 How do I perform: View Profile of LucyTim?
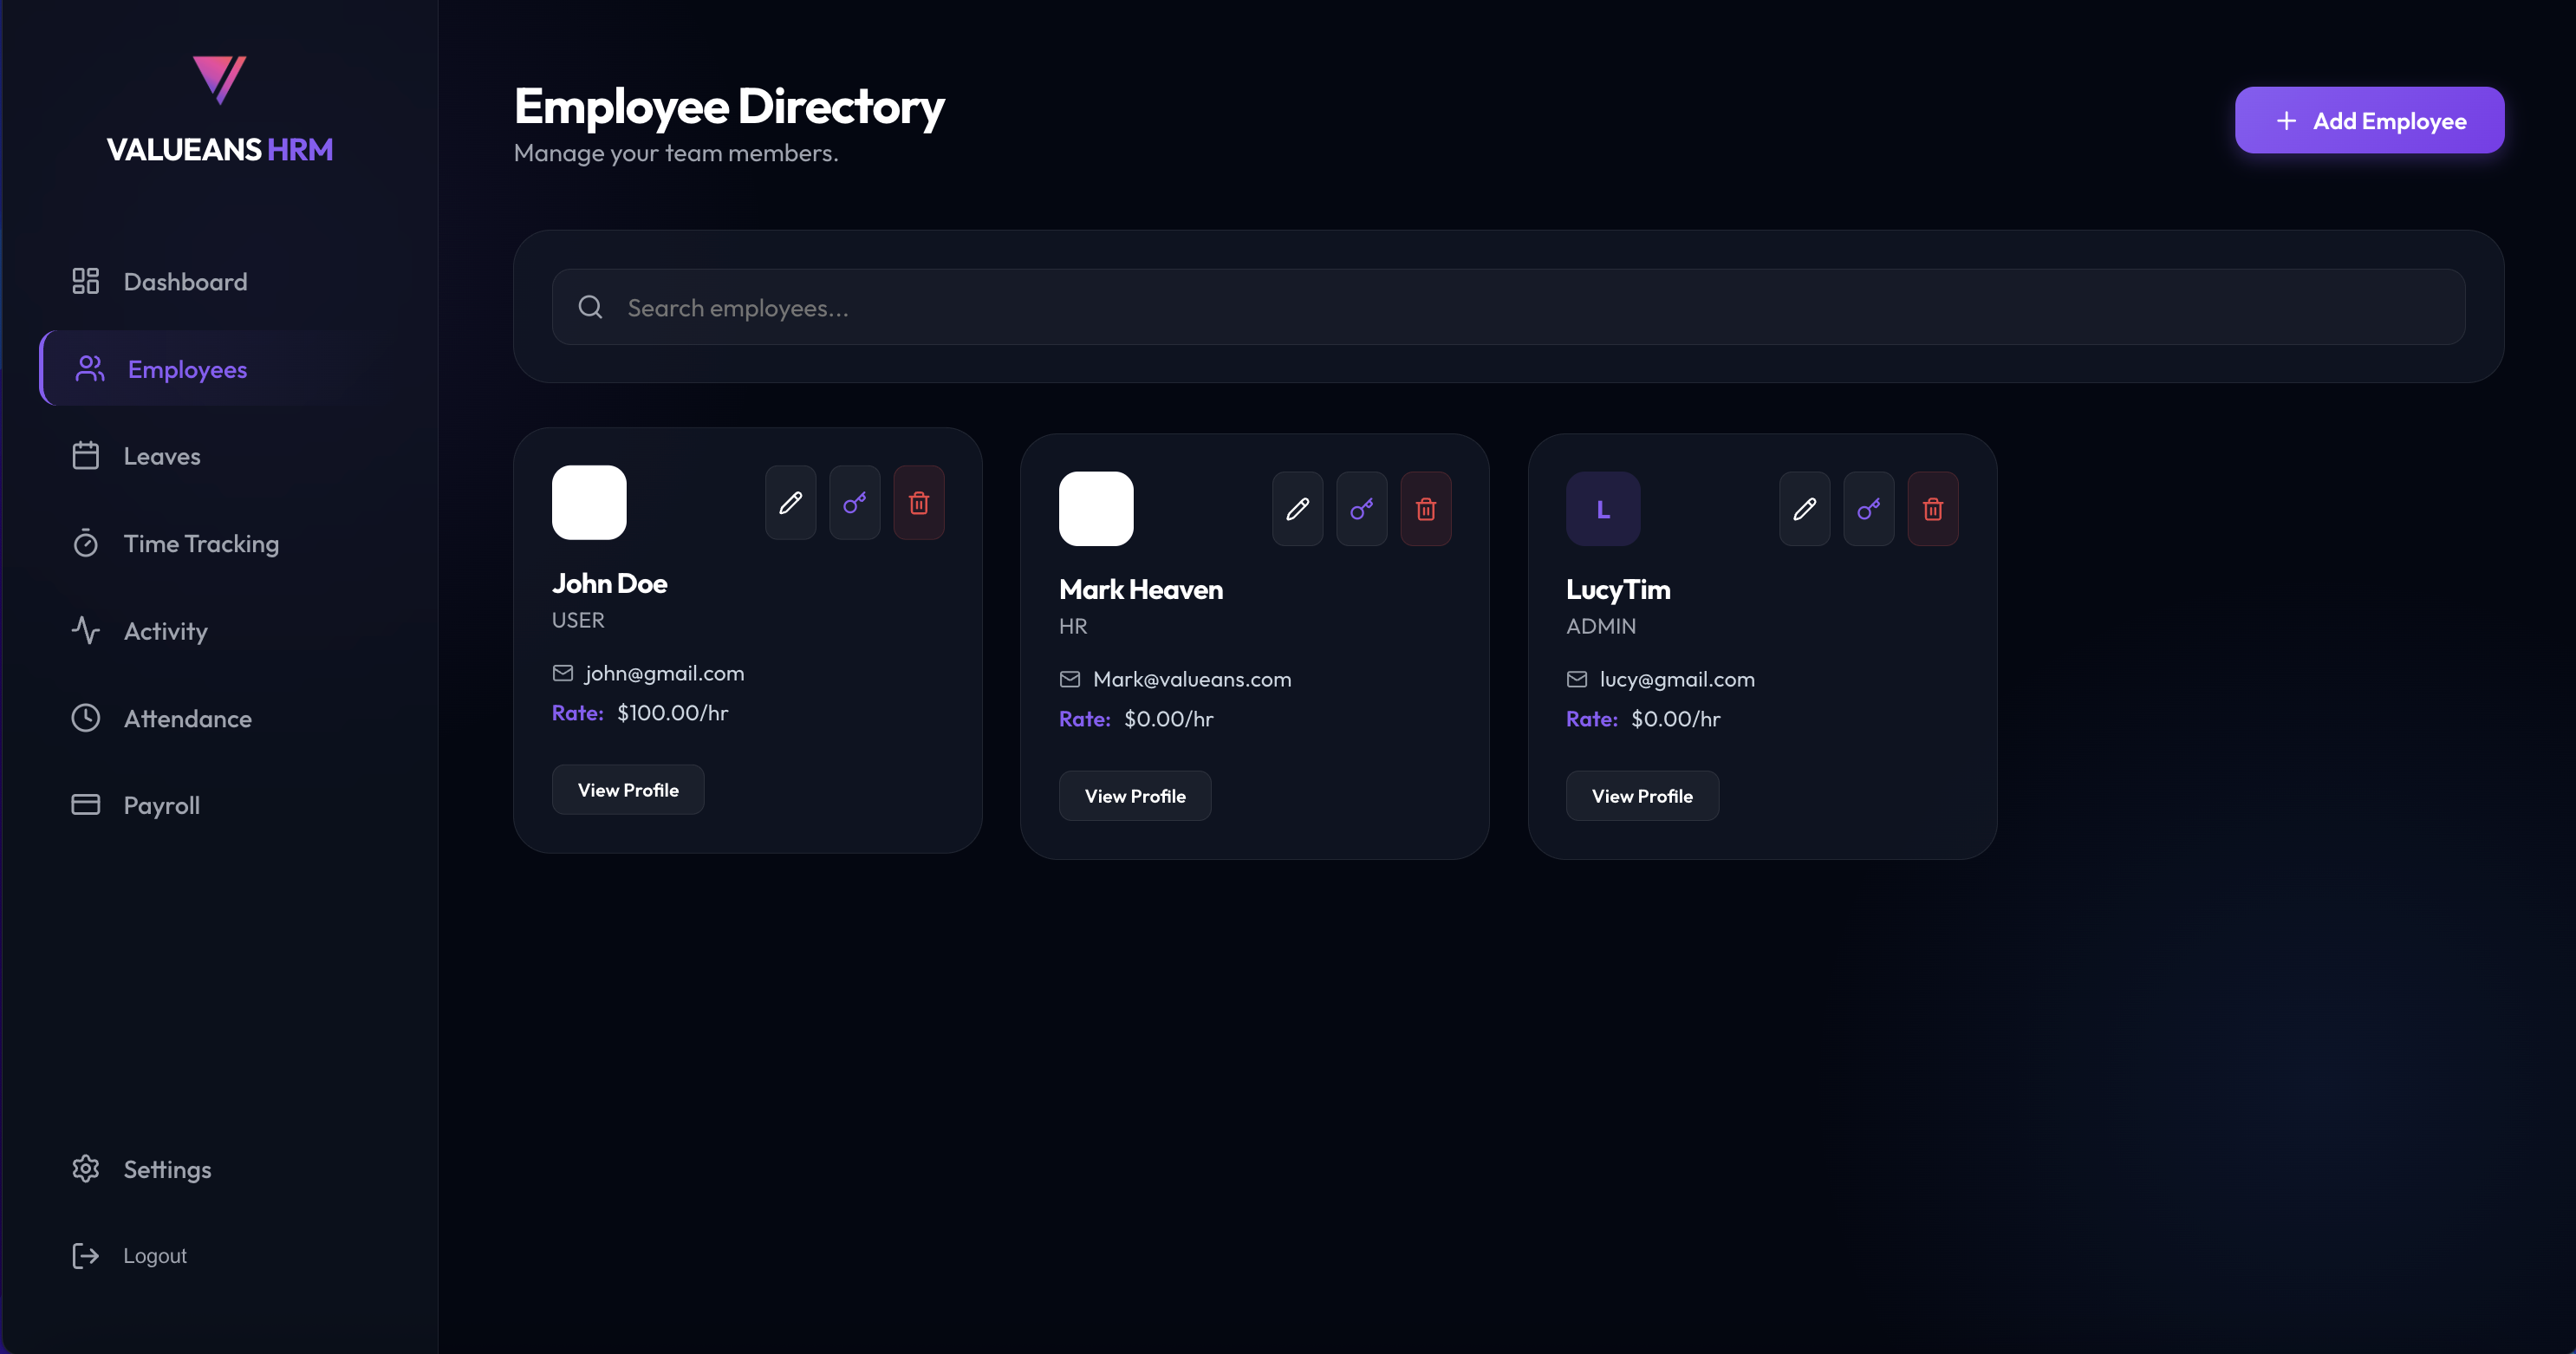1641,796
